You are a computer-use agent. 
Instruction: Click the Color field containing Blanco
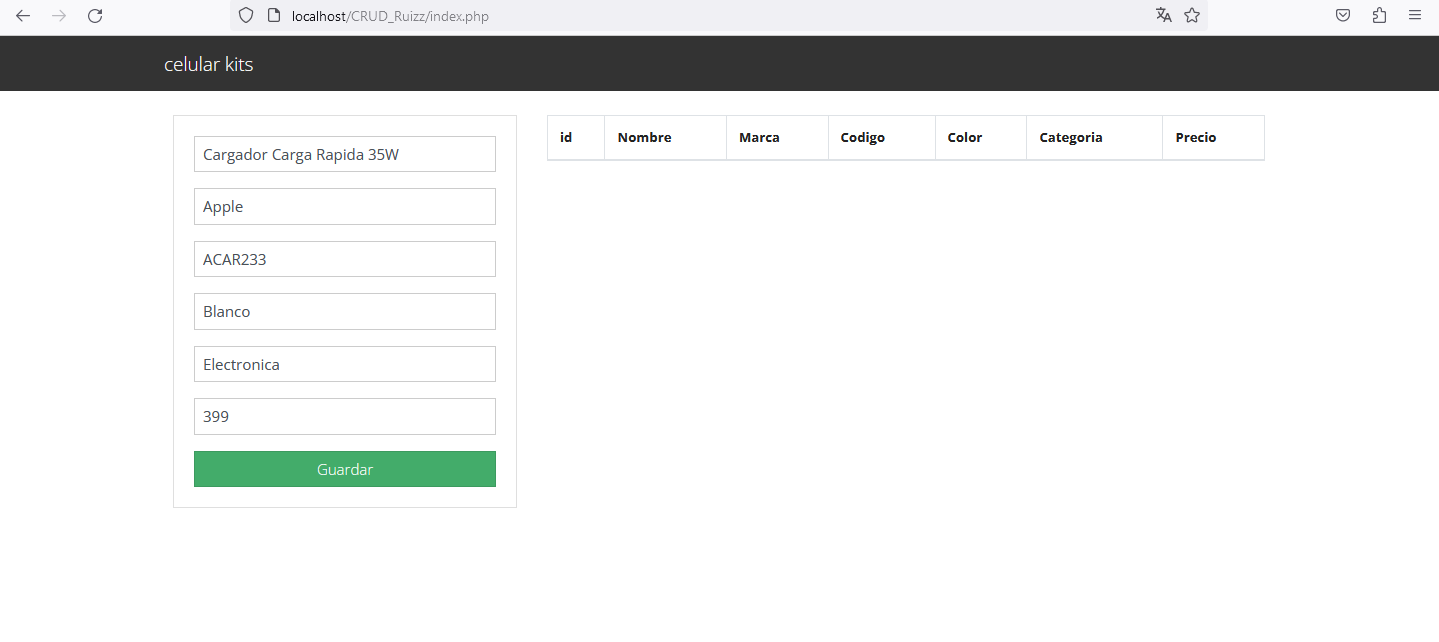tap(344, 311)
